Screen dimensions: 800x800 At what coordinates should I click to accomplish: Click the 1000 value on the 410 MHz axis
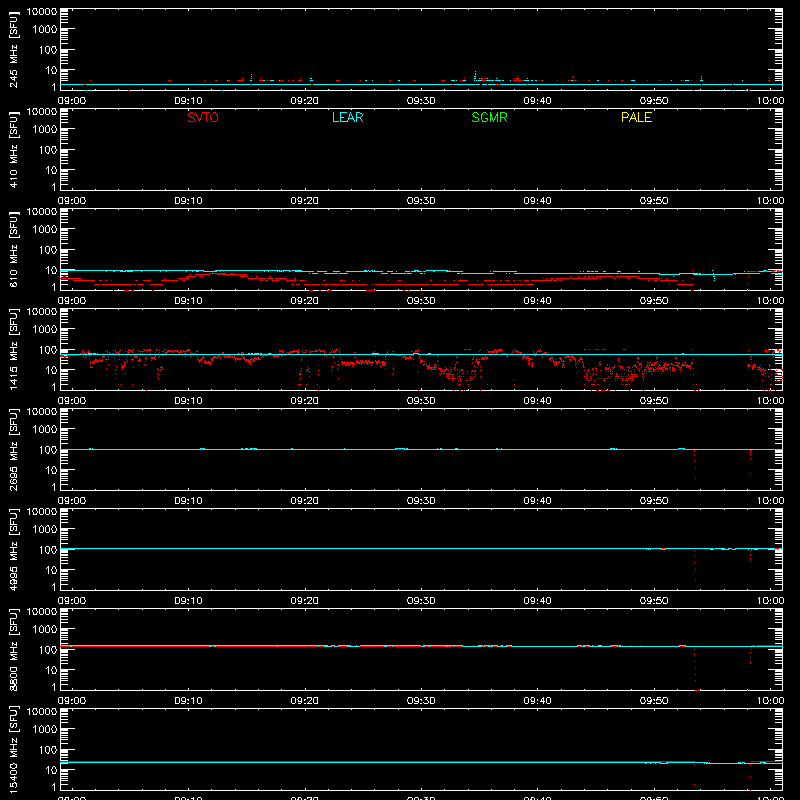(45, 130)
